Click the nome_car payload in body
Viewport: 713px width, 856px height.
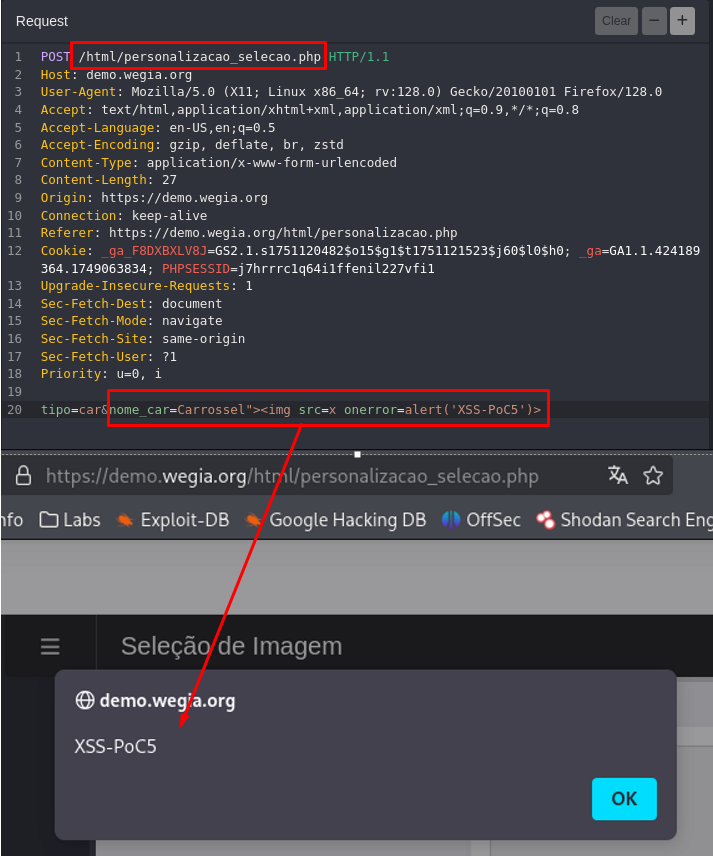(x=325, y=409)
